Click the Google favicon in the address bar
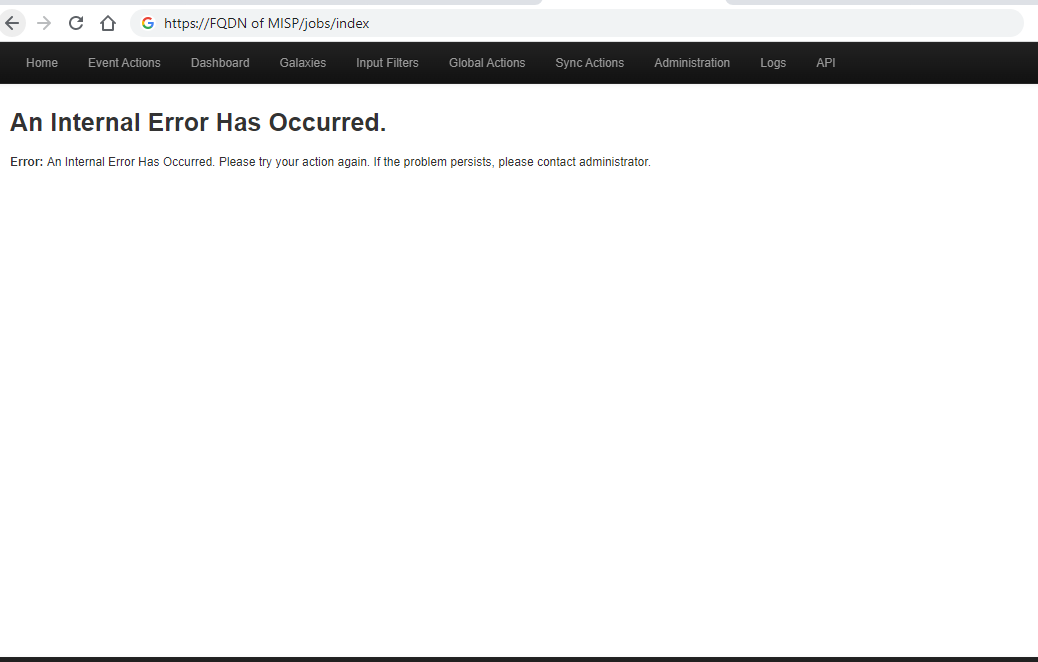Viewport: 1038px width, 662px height. (x=146, y=23)
